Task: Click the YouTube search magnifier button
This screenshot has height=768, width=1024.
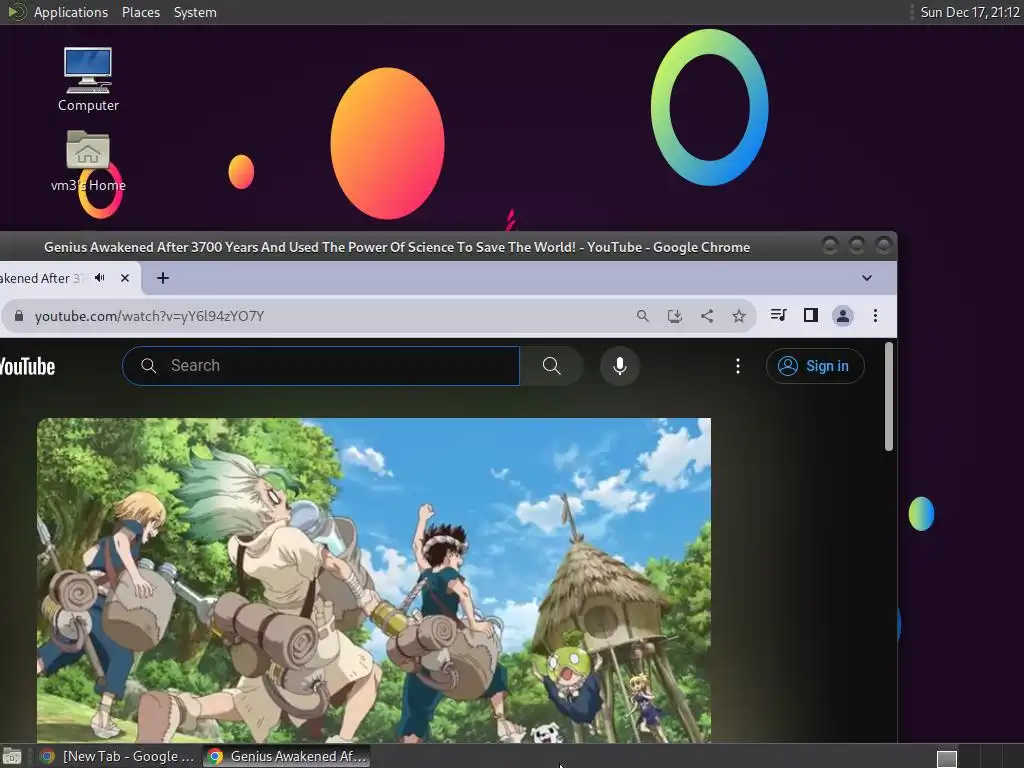Action: pyautogui.click(x=552, y=366)
